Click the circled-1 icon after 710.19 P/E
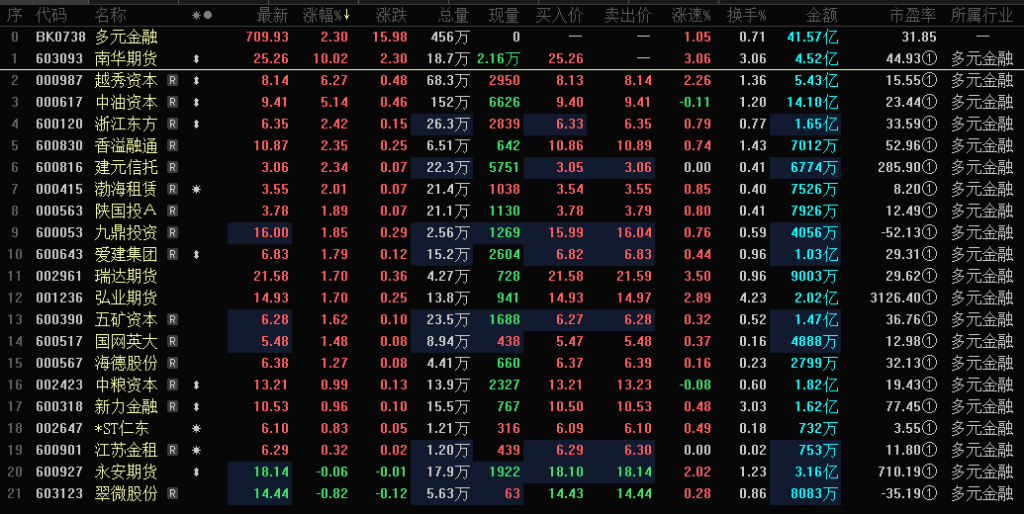This screenshot has width=1024, height=514. click(931, 472)
